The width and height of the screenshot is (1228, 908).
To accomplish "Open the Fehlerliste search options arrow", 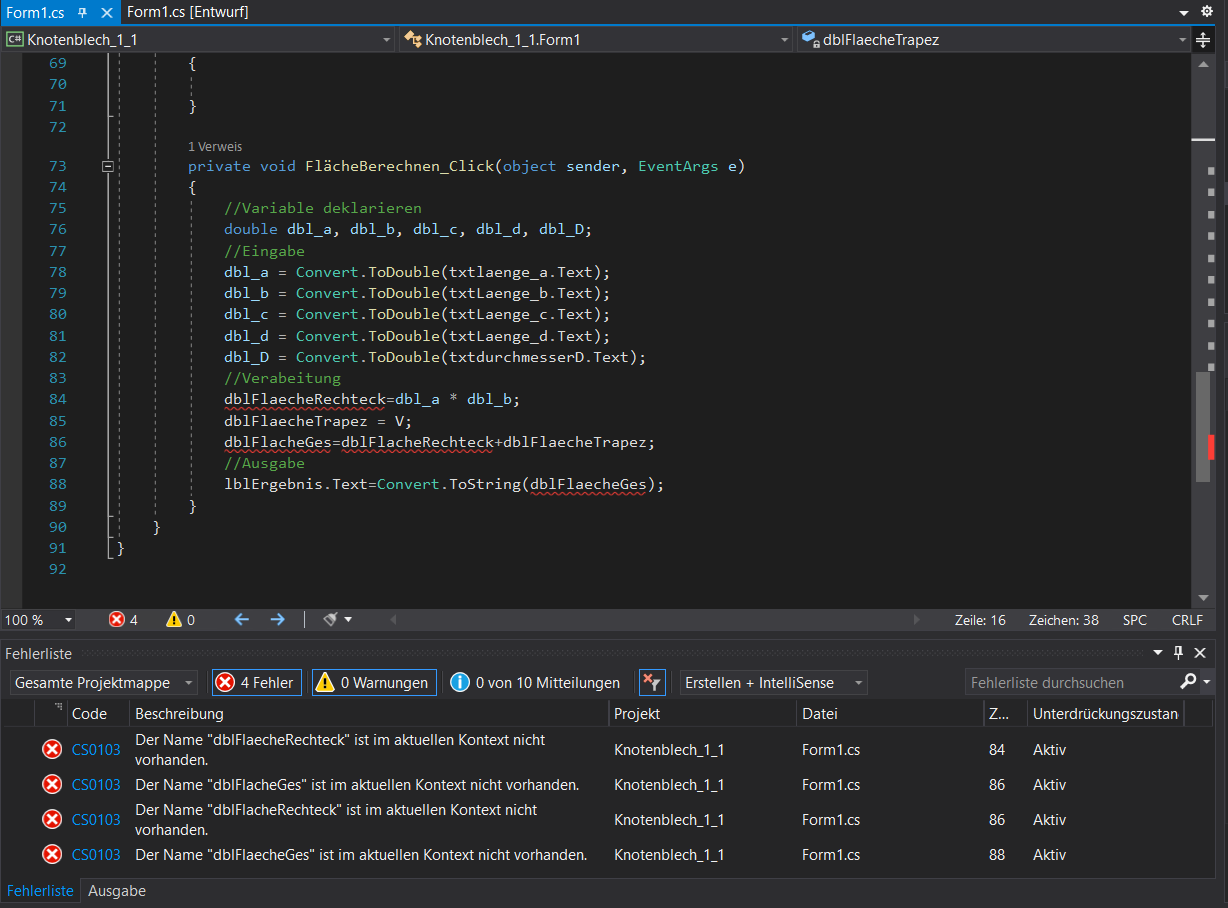I will point(1207,682).
